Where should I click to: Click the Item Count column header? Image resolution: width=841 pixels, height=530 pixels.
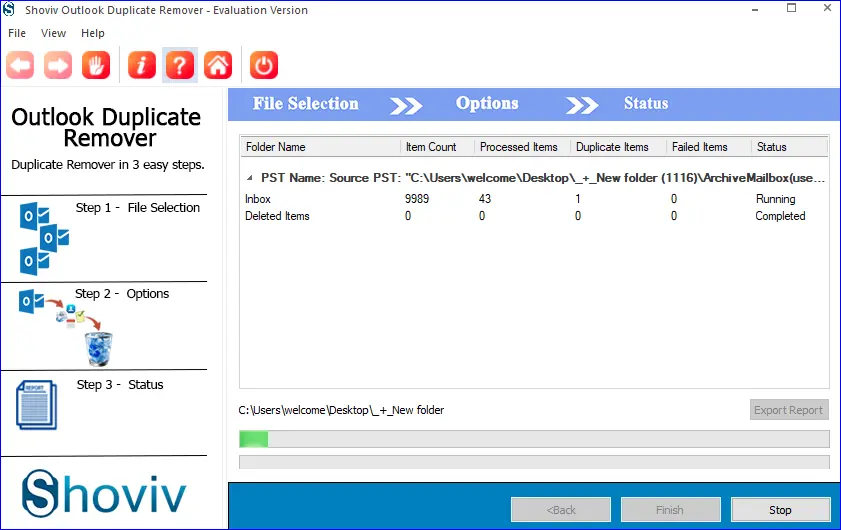[x=437, y=147]
